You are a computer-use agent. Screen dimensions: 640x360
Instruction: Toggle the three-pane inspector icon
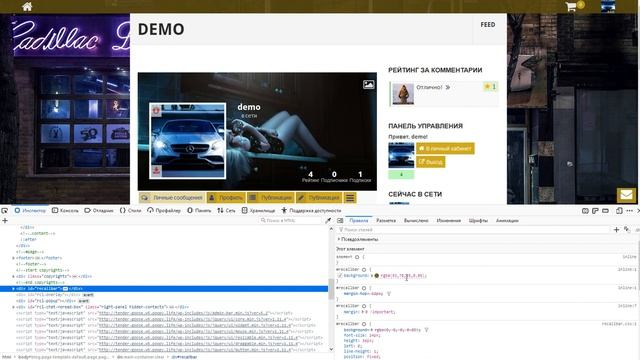coord(340,220)
